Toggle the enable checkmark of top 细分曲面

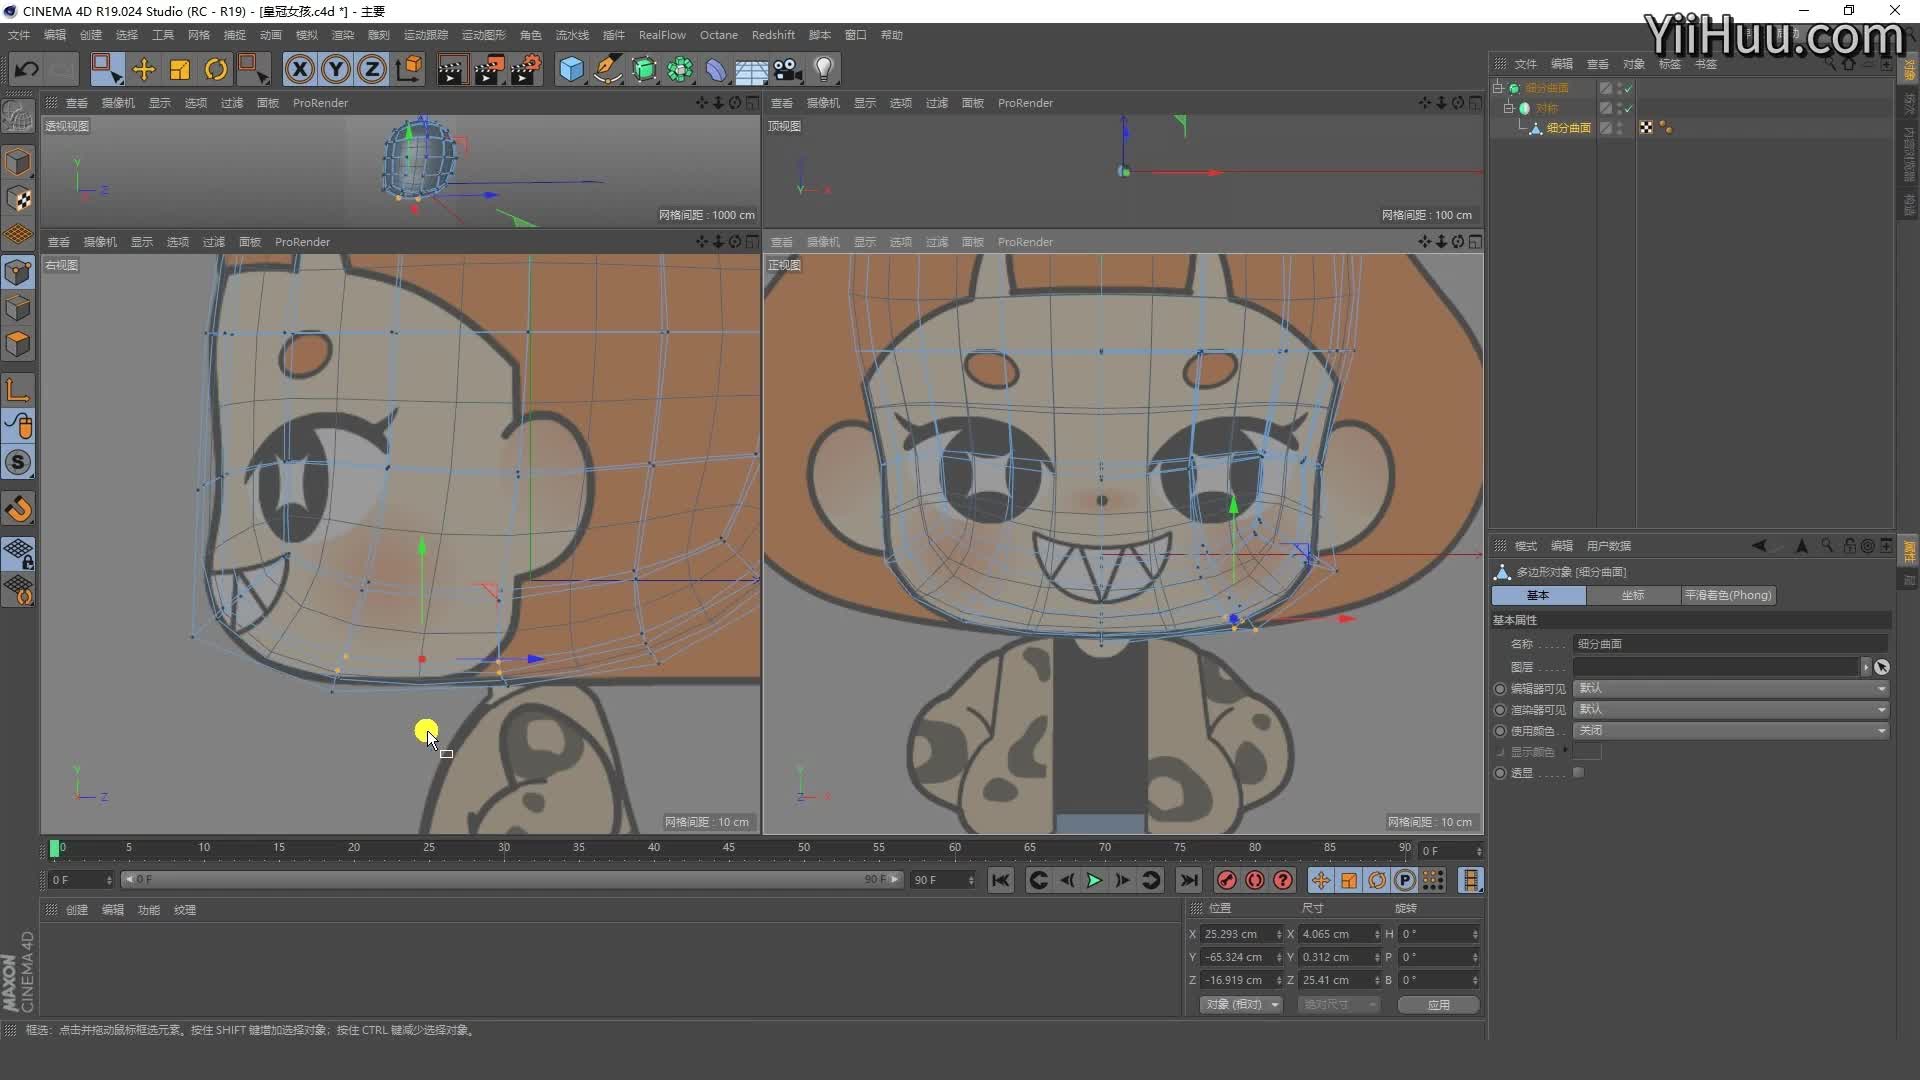click(1628, 88)
